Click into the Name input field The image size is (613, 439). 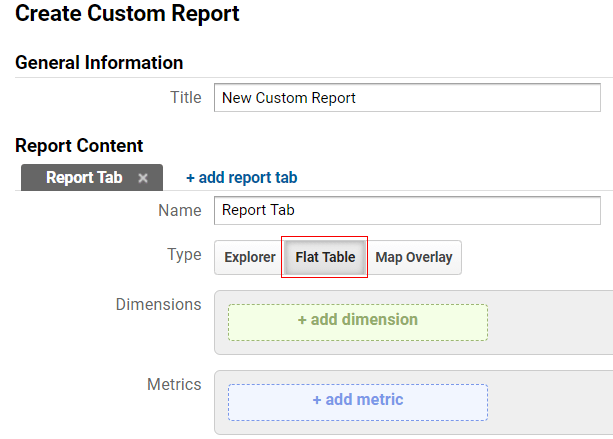tap(407, 210)
